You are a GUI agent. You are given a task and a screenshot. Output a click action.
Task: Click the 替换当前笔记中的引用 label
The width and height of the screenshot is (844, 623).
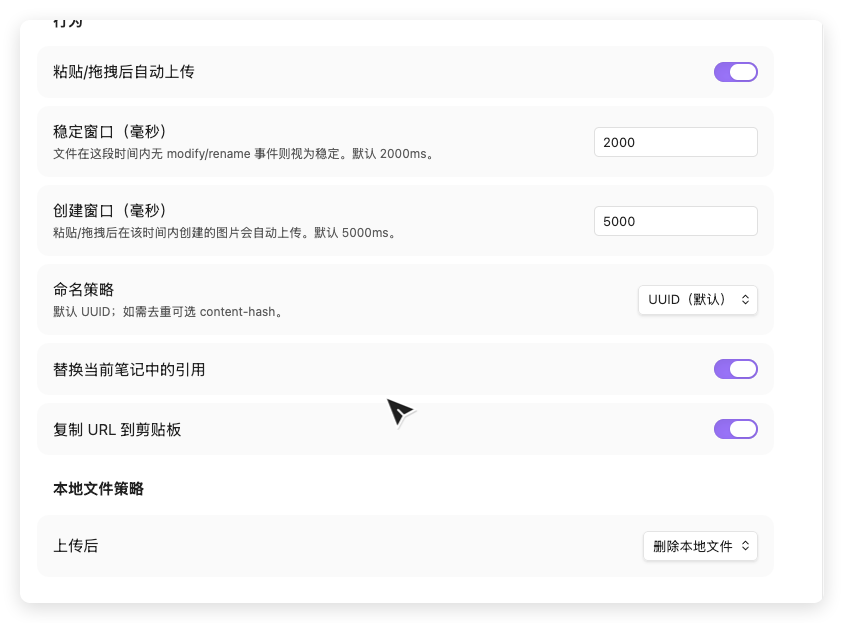click(x=129, y=369)
